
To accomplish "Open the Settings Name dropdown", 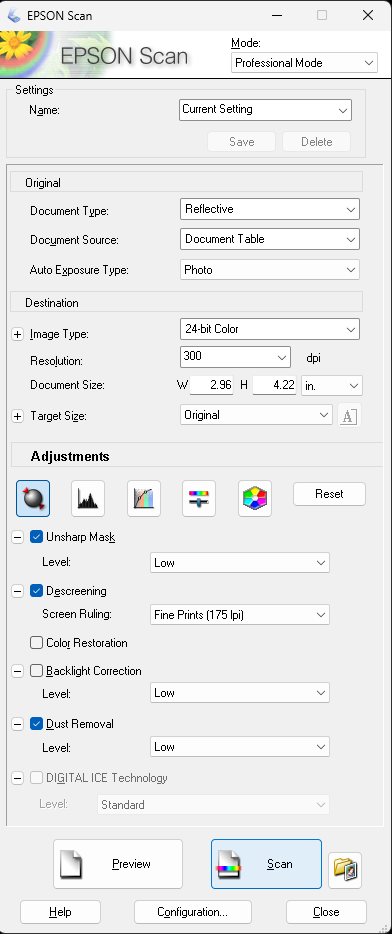I will click(266, 110).
